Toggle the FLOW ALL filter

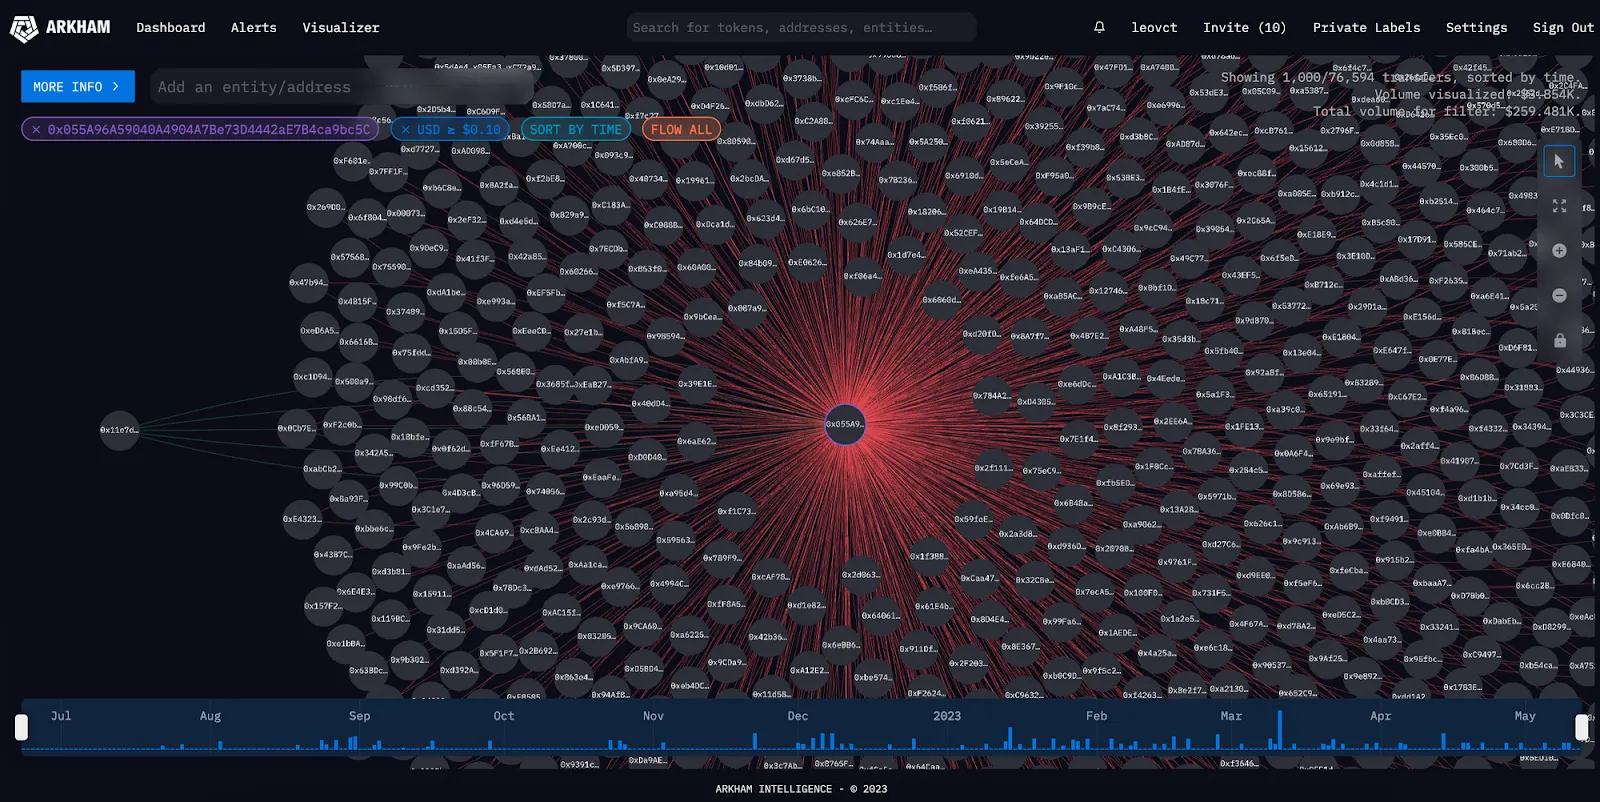click(681, 129)
